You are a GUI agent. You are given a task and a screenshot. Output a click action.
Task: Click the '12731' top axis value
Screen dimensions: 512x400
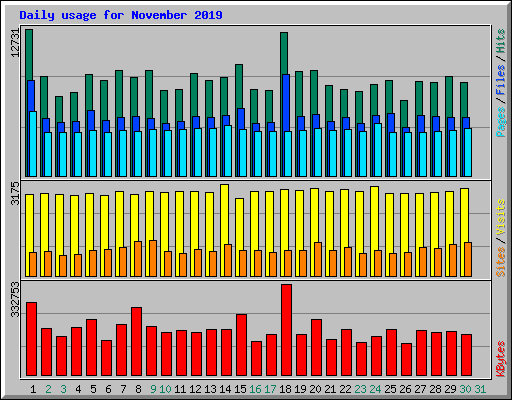pyautogui.click(x=15, y=43)
